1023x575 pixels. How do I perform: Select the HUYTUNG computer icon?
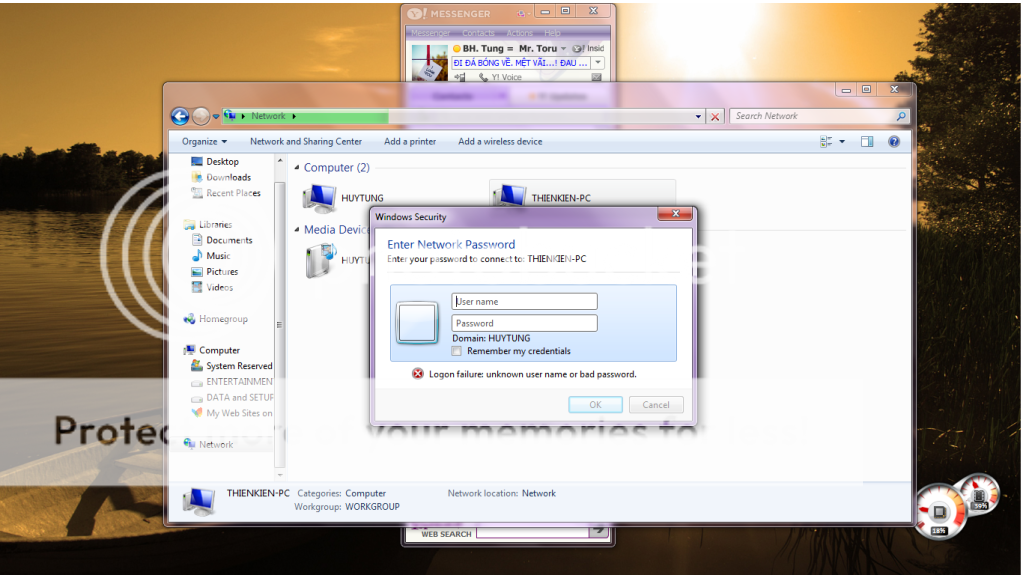click(320, 198)
